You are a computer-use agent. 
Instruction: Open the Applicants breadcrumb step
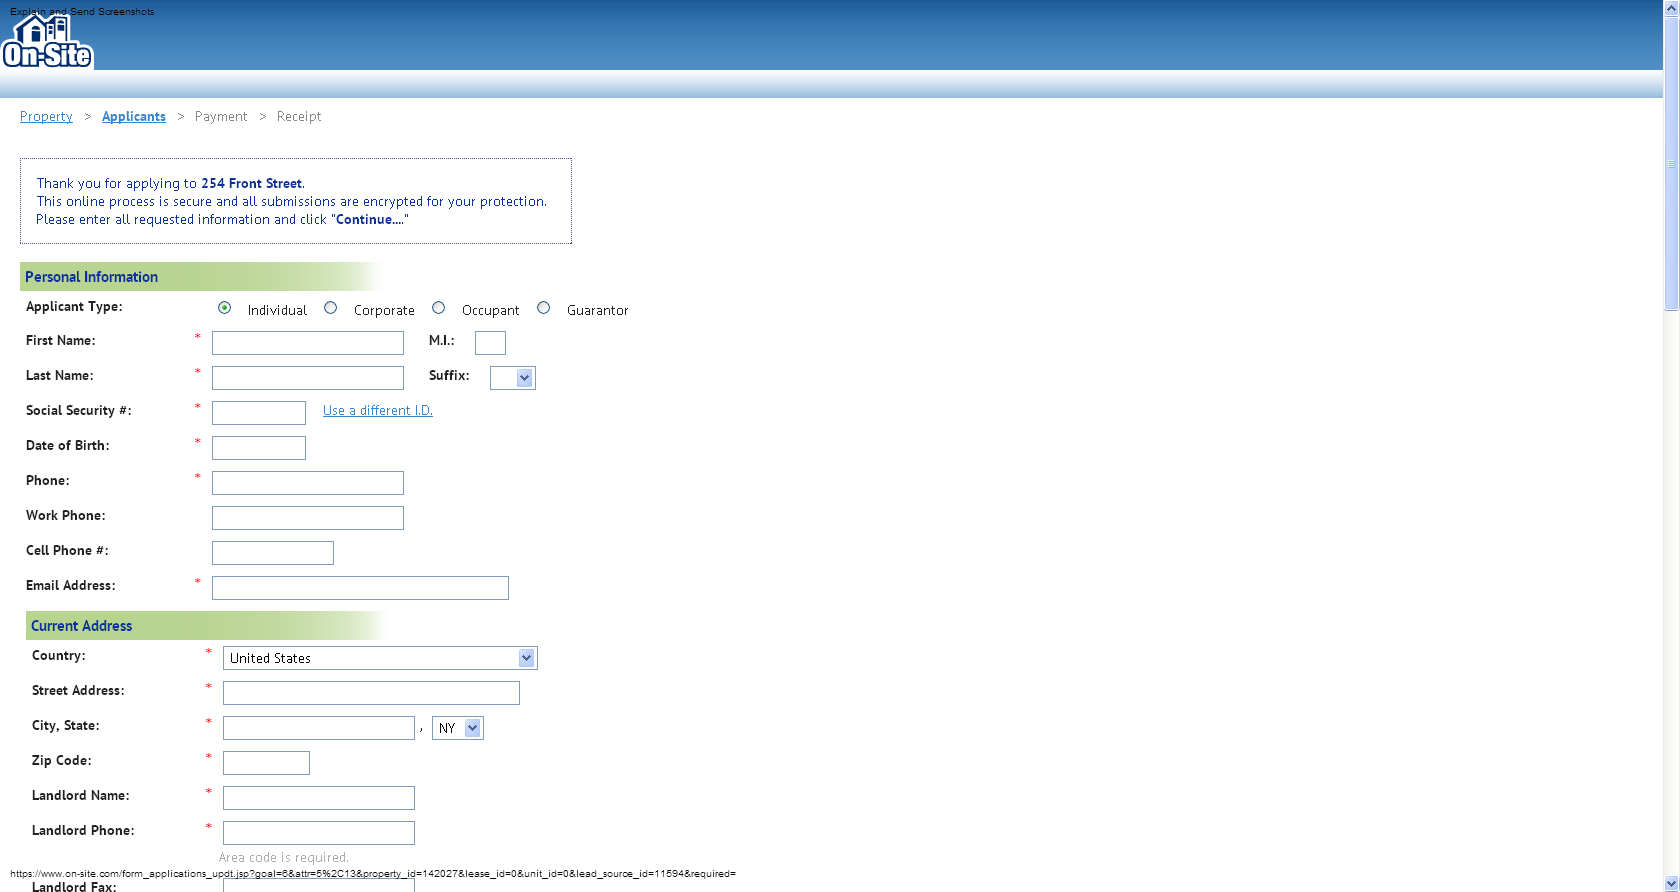coord(134,116)
